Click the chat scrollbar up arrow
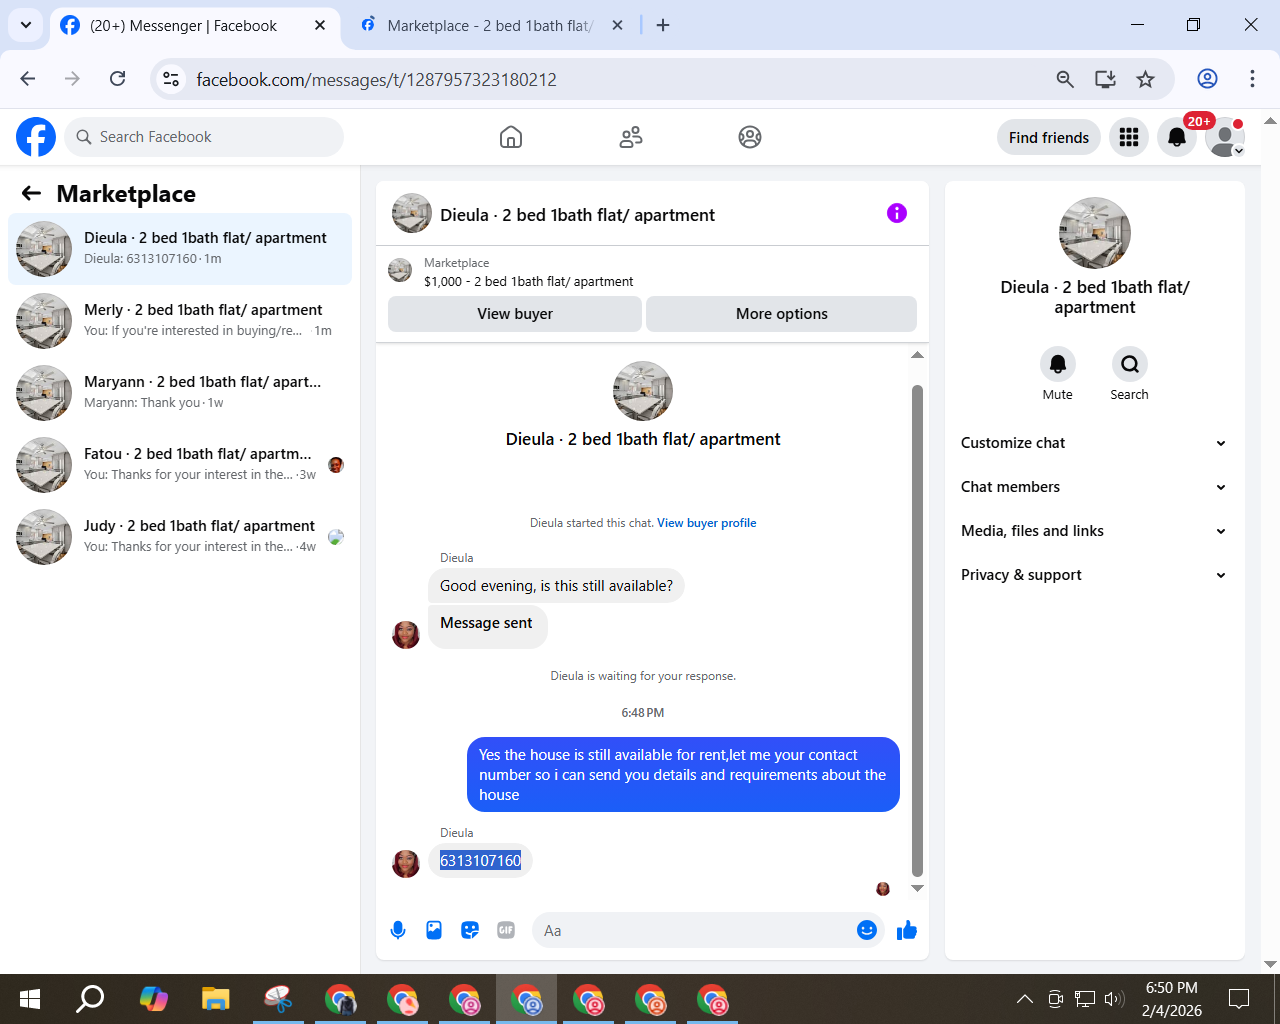Screen dimensions: 1280x1024 pos(917,355)
